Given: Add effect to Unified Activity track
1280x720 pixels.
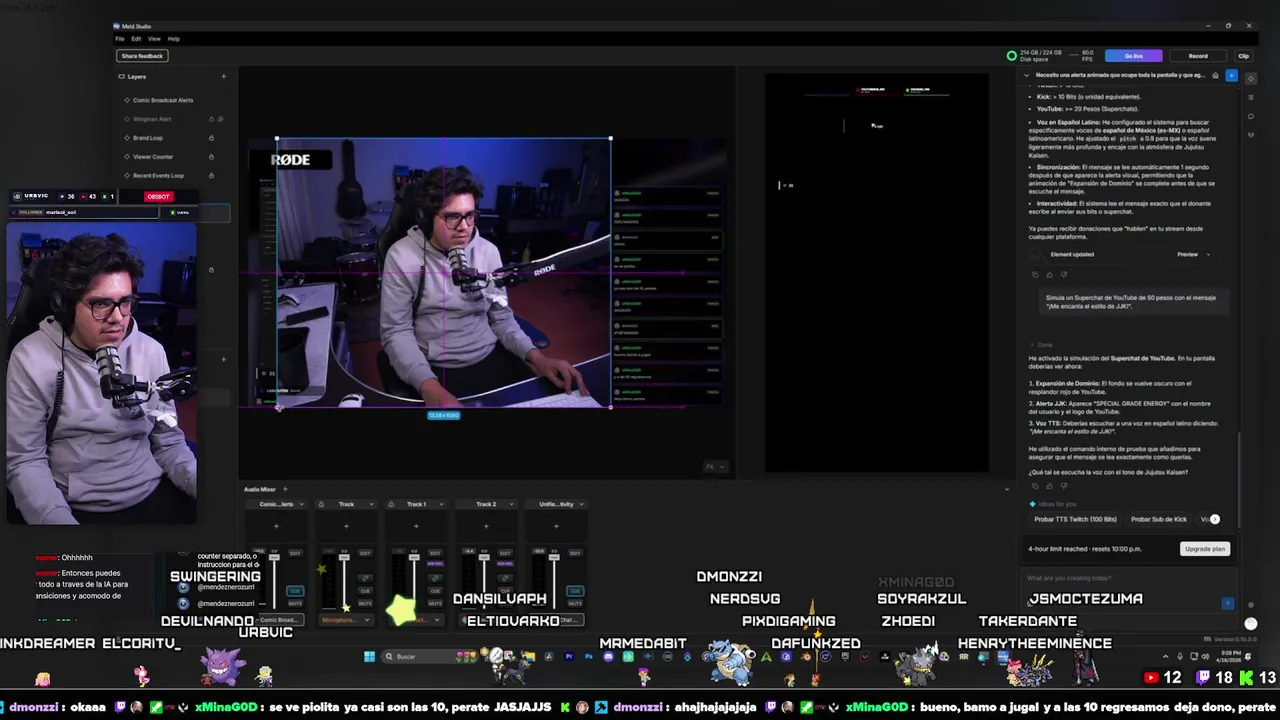Looking at the screenshot, I should point(556,526).
